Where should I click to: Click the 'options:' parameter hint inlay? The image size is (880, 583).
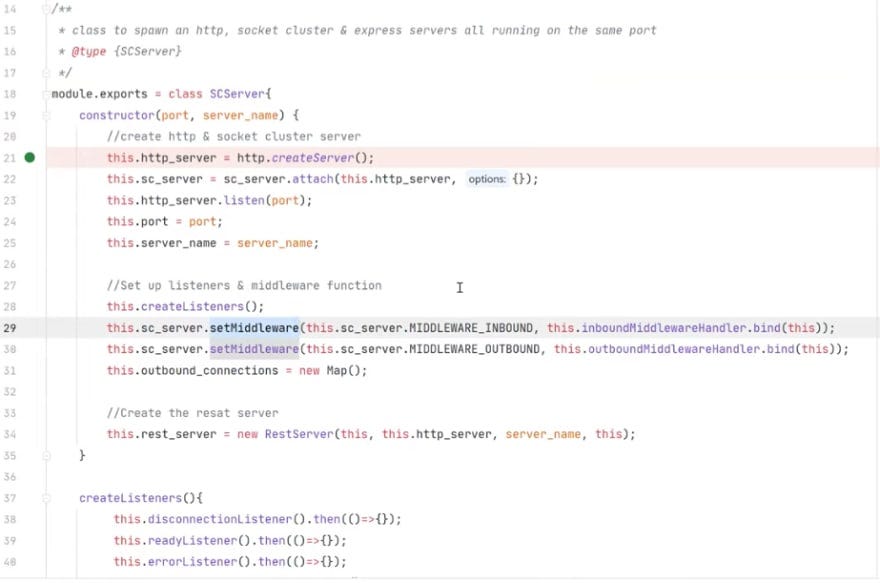[487, 178]
